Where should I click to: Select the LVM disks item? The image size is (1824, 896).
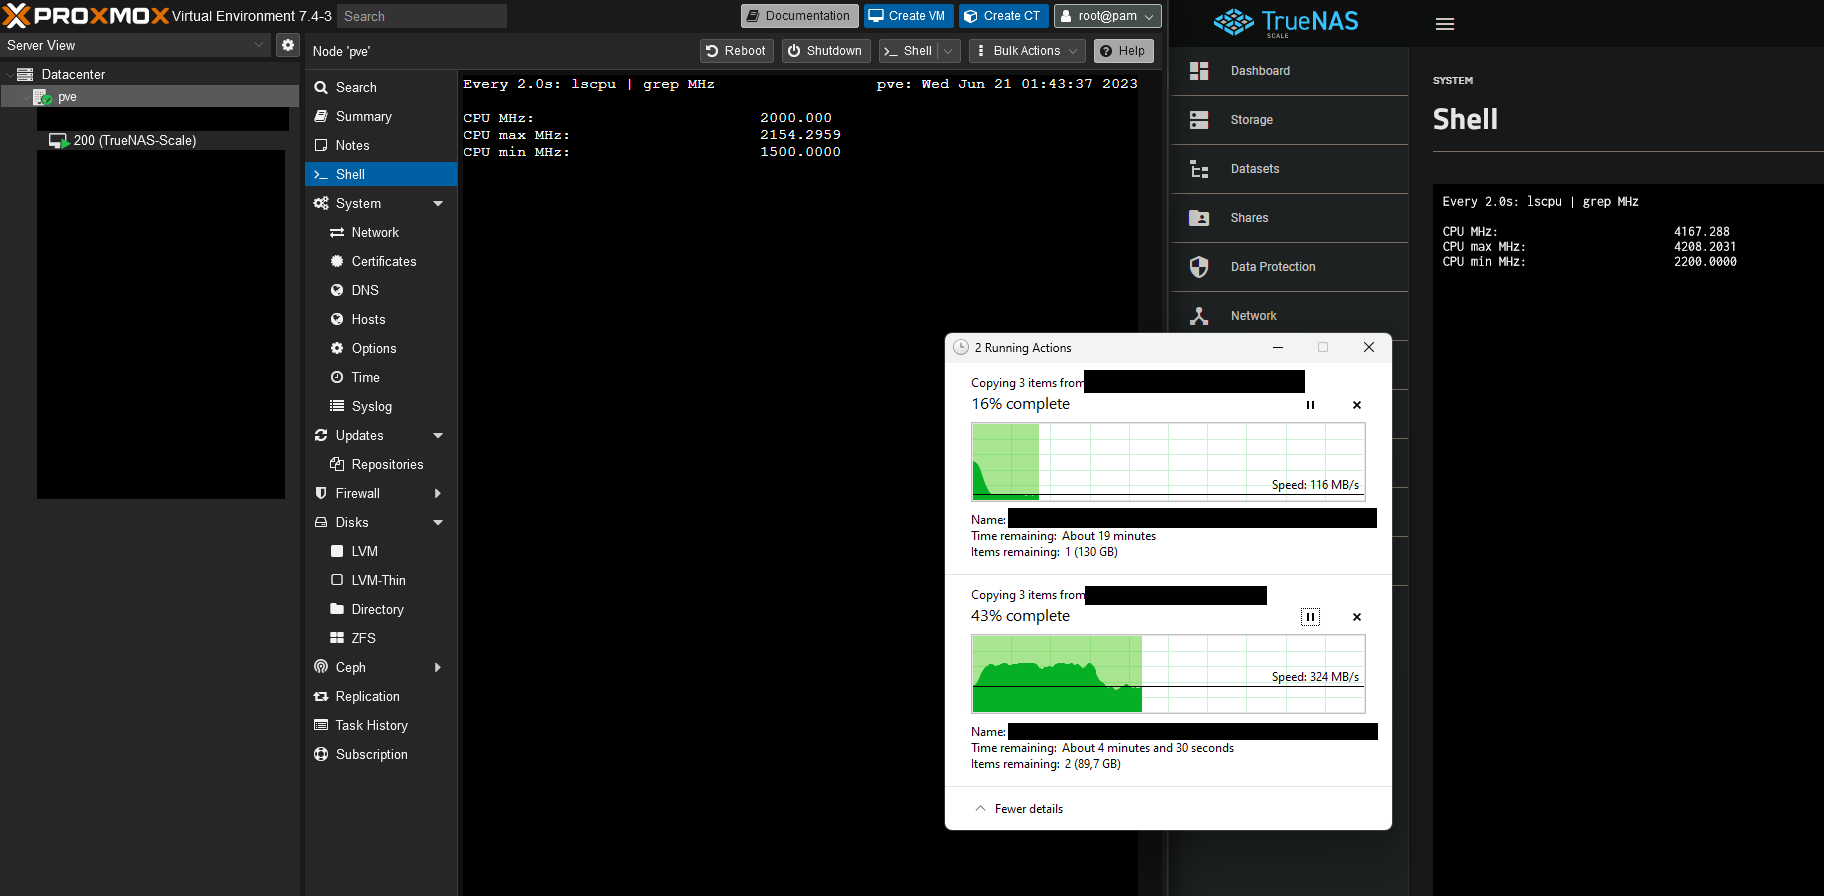tap(381, 552)
